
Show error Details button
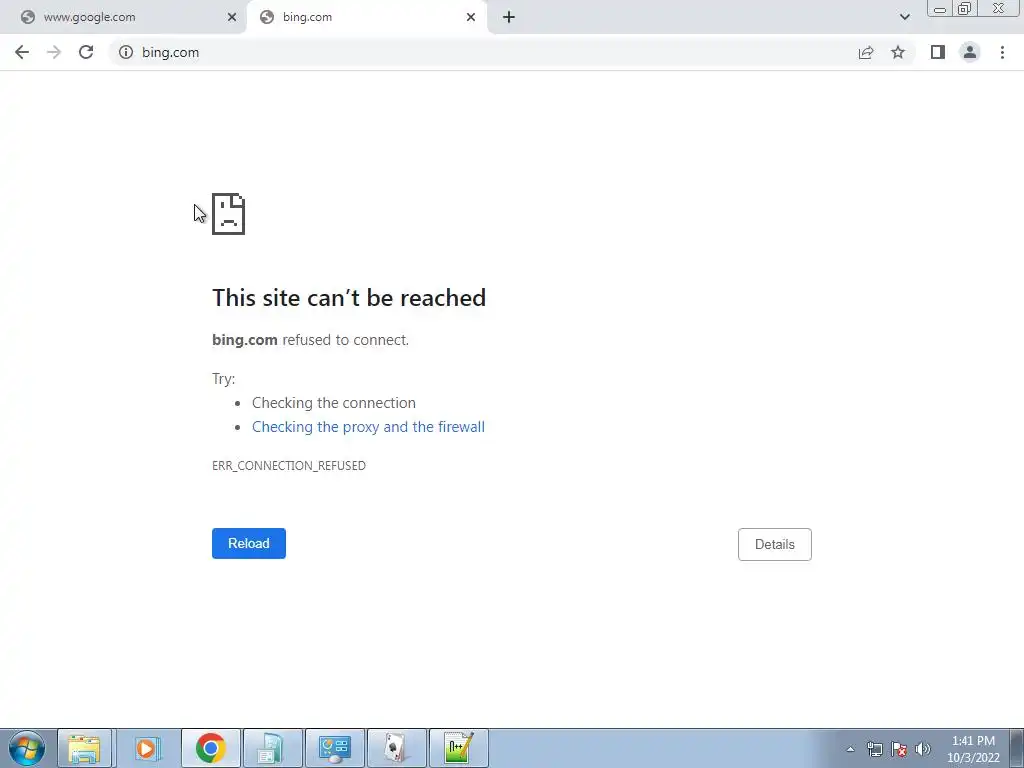(x=775, y=544)
